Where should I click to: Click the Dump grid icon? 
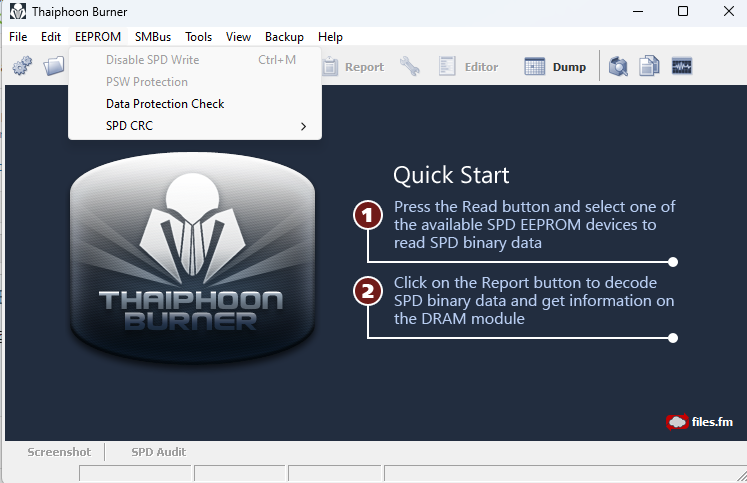(535, 66)
